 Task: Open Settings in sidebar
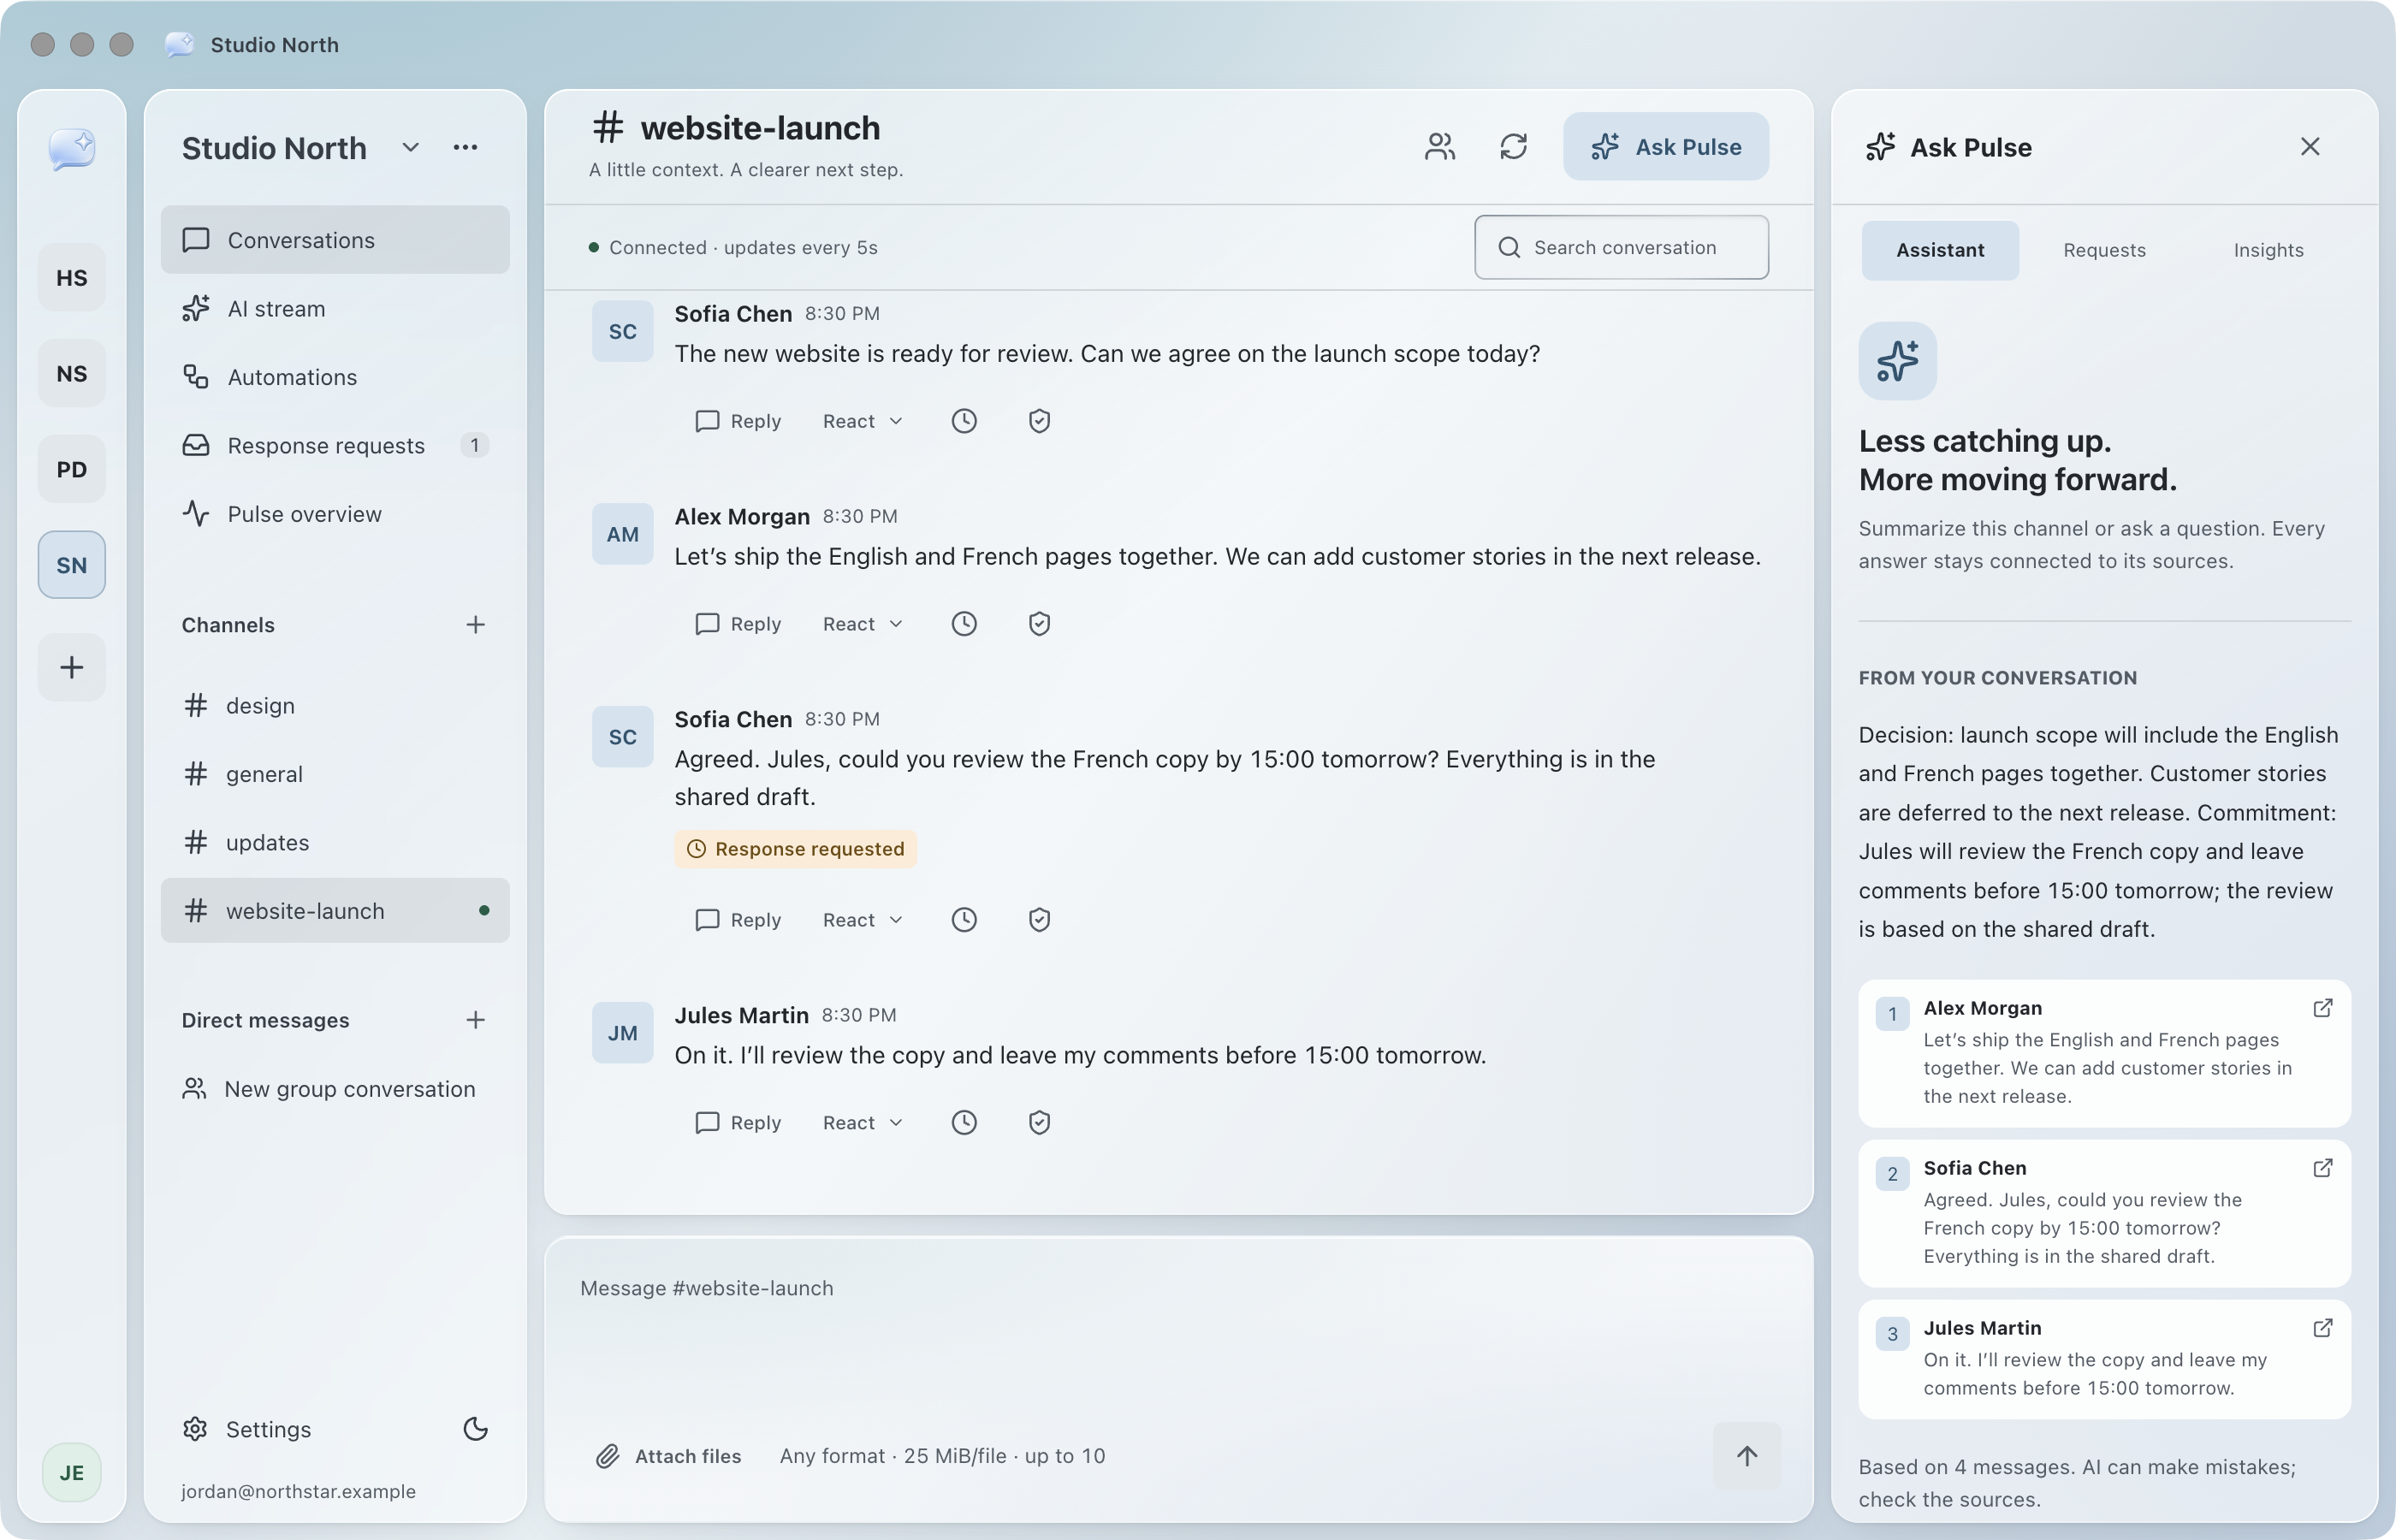(247, 1428)
